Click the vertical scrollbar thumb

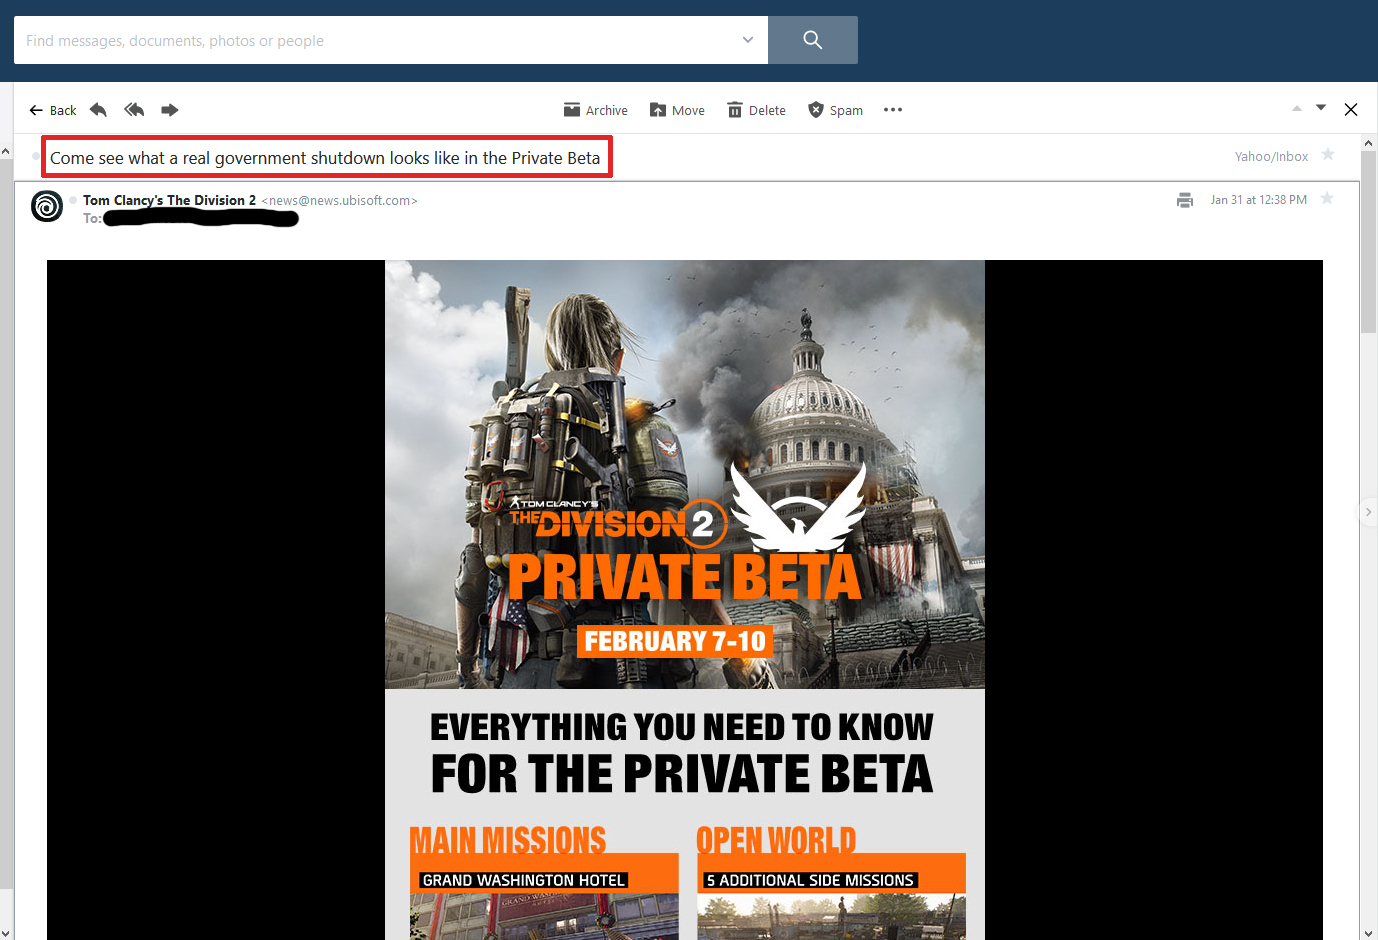click(1368, 240)
